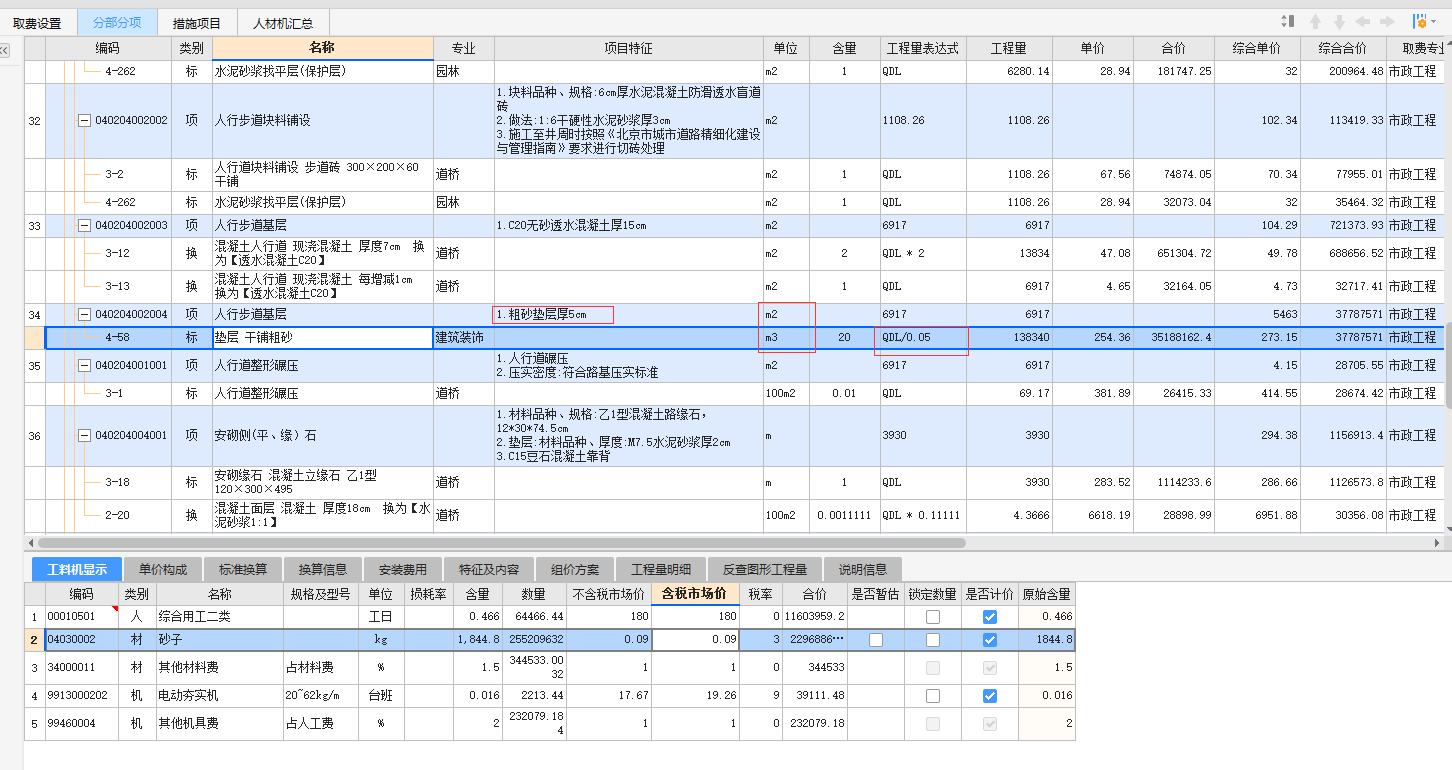This screenshot has height=770, width=1452.
Task: Check 是否暂估 for 砂子 row
Action: 876,640
